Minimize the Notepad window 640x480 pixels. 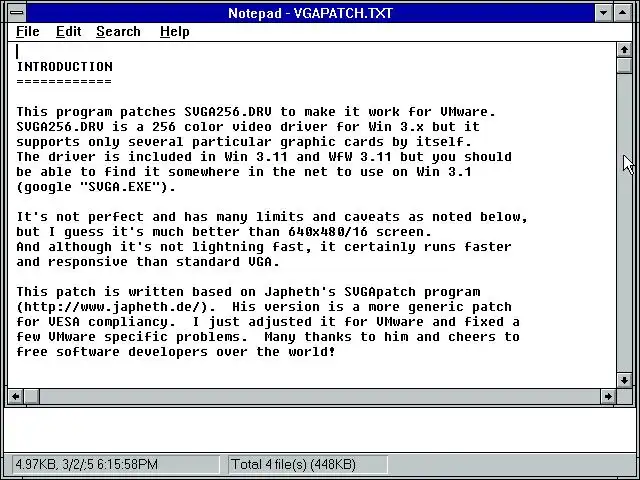[603, 13]
